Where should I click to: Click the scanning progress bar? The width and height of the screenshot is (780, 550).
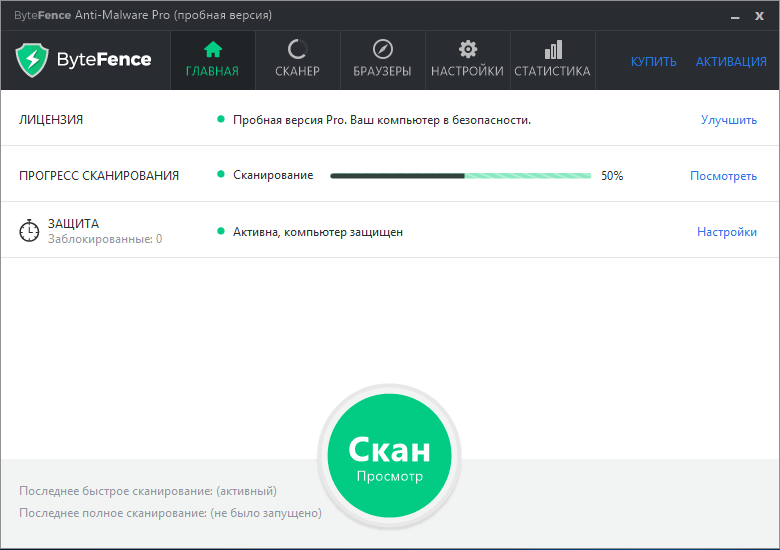461,176
